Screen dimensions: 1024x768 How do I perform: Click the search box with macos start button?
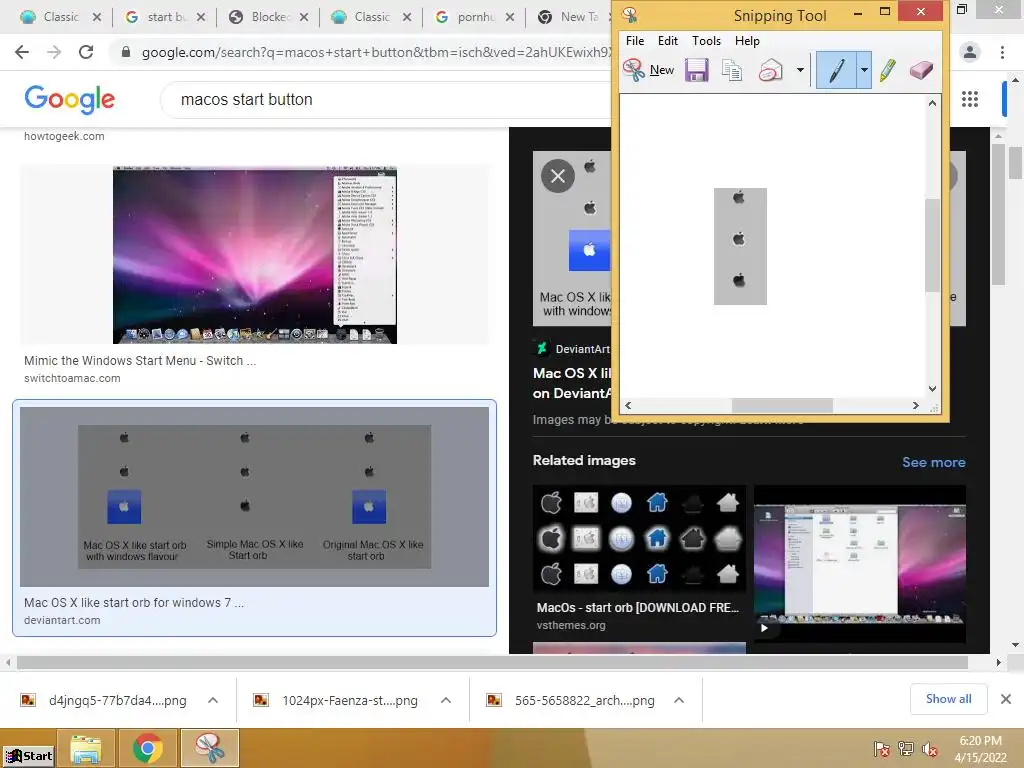[x=385, y=99]
